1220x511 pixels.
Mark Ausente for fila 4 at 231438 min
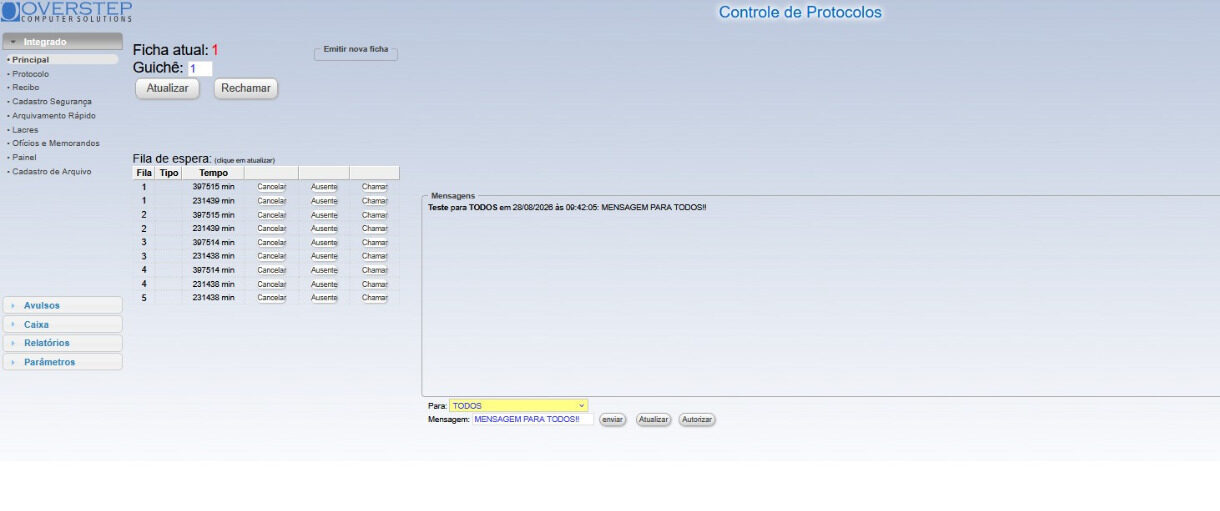pyautogui.click(x=324, y=284)
